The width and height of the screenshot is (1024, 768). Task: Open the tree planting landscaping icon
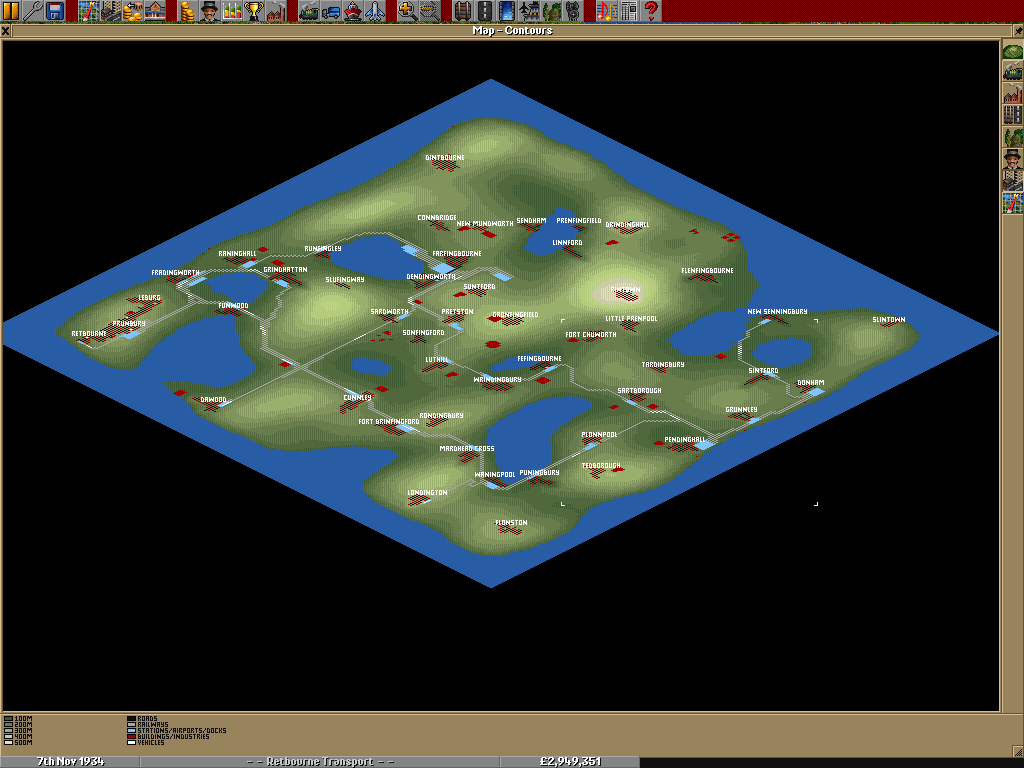551,10
